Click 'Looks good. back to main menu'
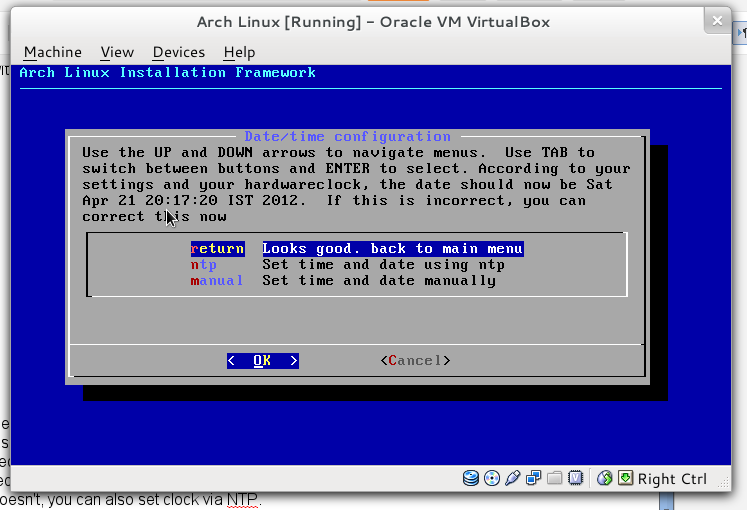Image resolution: width=747 pixels, height=510 pixels. click(x=393, y=249)
